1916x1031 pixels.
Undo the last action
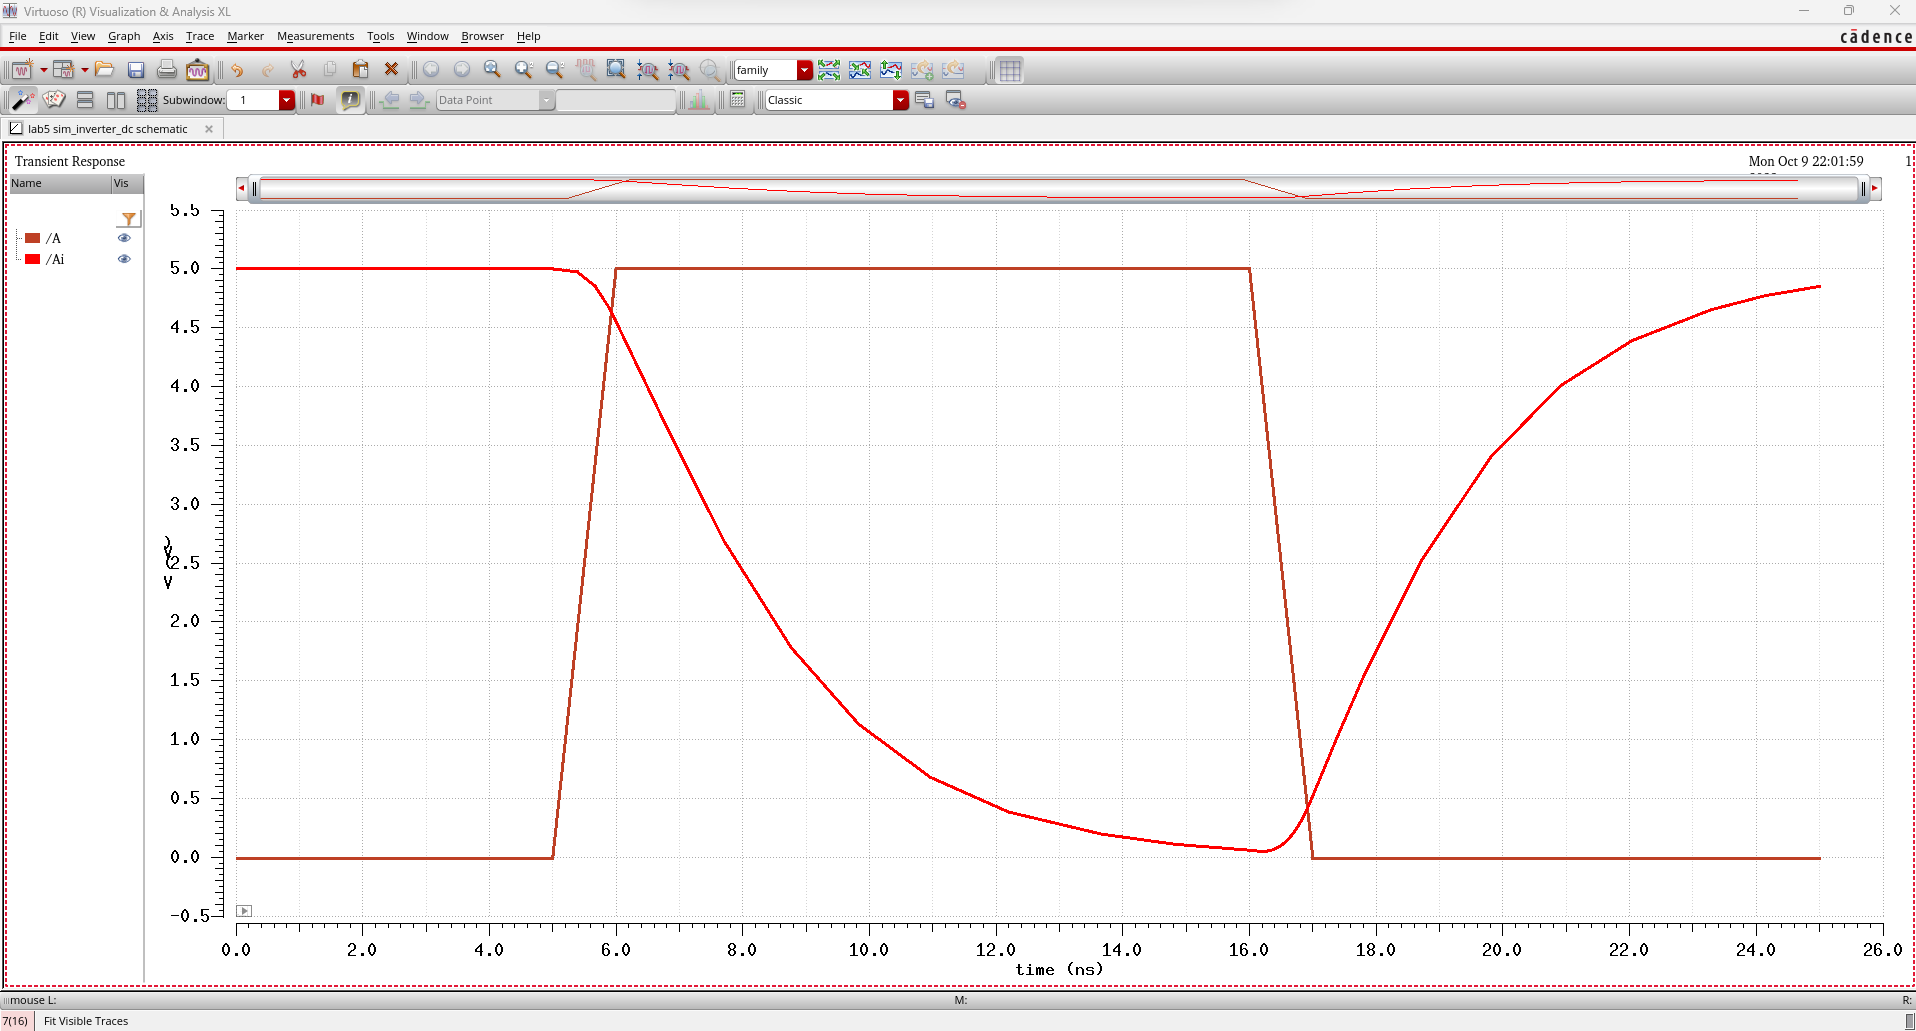click(x=237, y=70)
